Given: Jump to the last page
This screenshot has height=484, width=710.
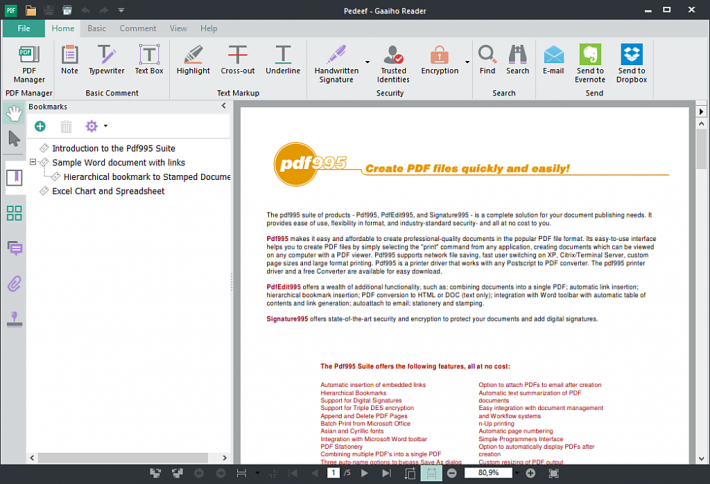Looking at the screenshot, I should coord(386,473).
